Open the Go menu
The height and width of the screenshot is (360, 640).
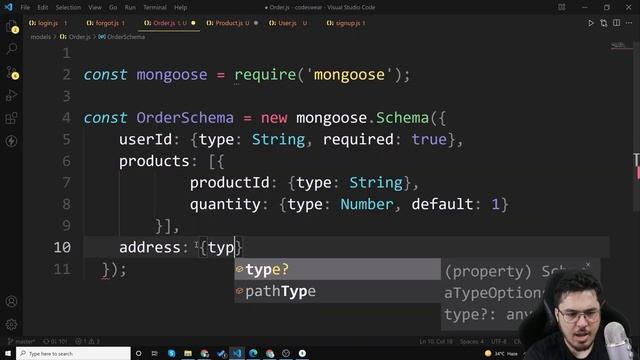pos(113,7)
